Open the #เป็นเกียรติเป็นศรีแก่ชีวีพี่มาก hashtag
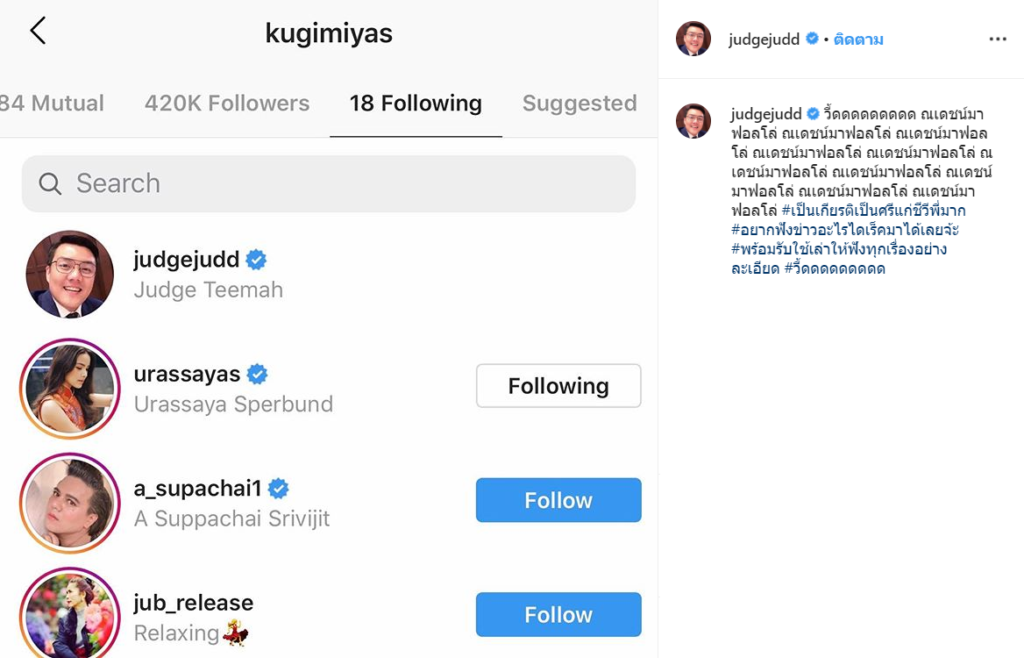Screen dimensions: 1024x658 coord(873,210)
